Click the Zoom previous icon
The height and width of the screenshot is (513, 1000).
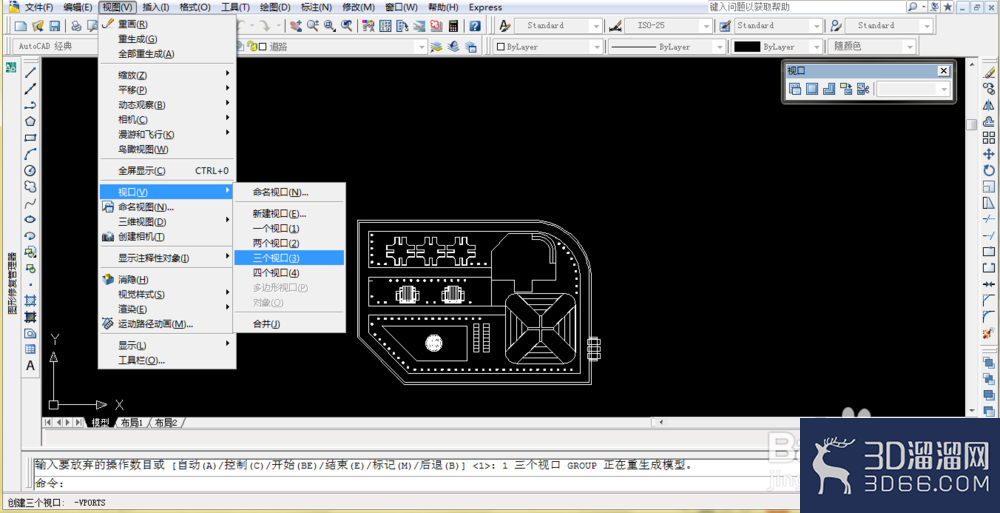point(346,26)
